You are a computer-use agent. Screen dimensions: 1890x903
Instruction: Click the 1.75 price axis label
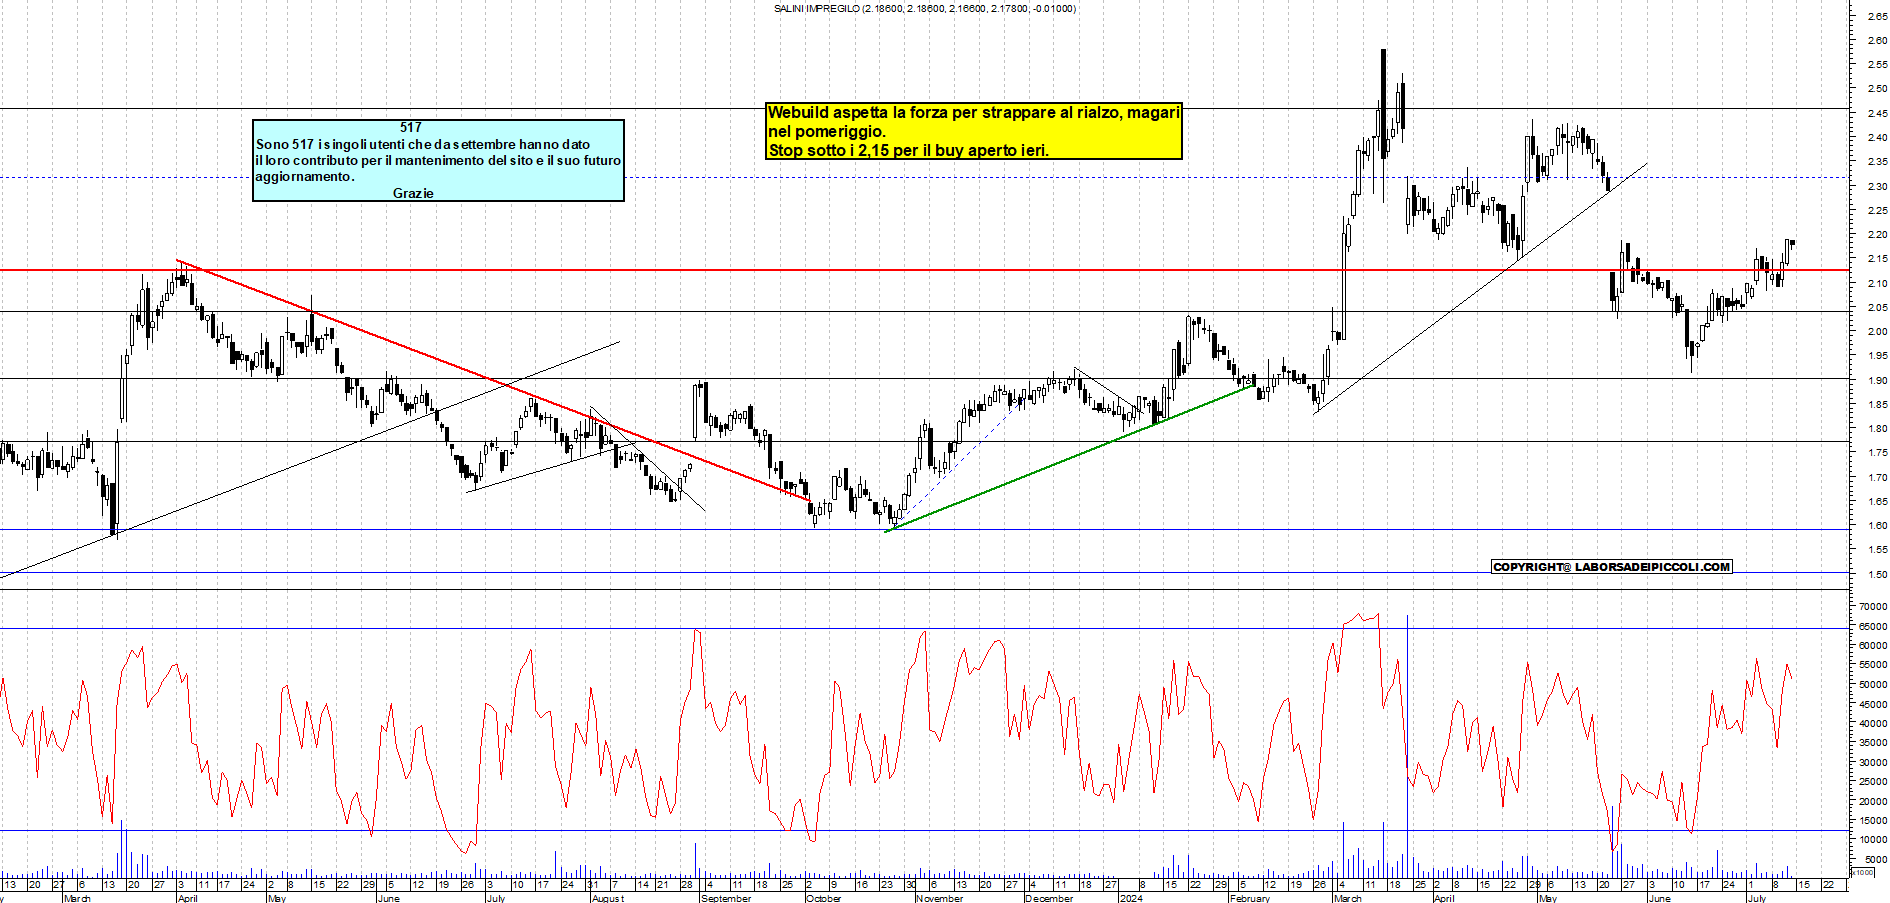pyautogui.click(x=1877, y=453)
